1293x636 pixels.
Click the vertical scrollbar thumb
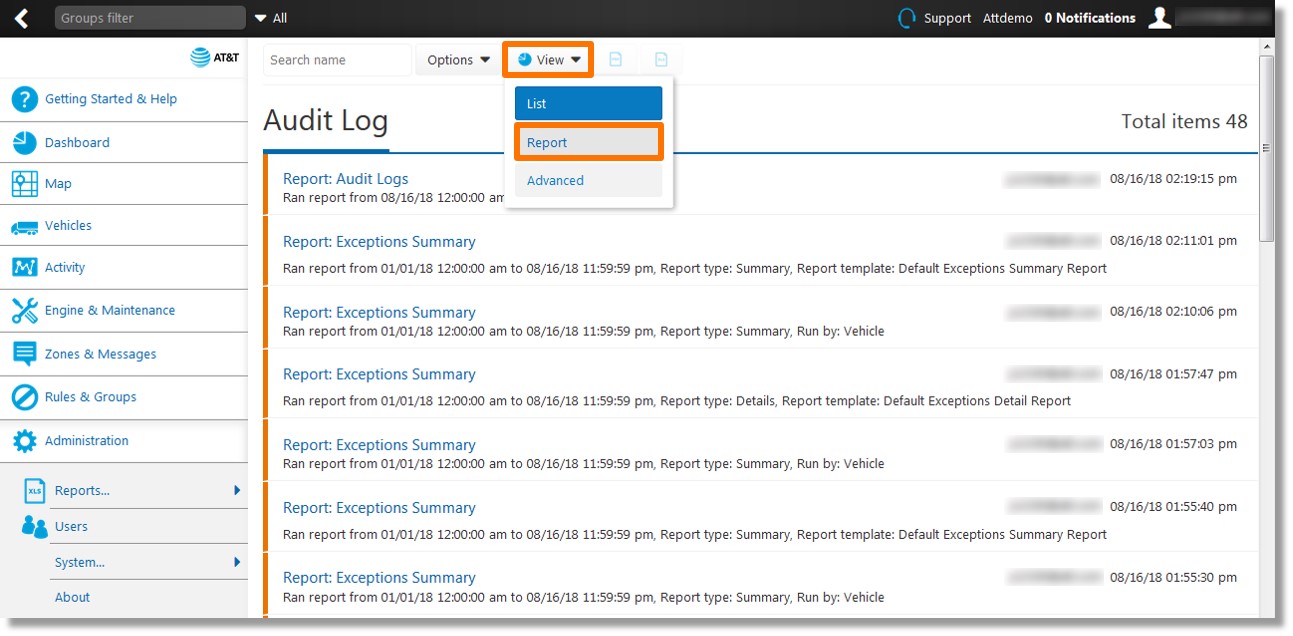pyautogui.click(x=1266, y=148)
